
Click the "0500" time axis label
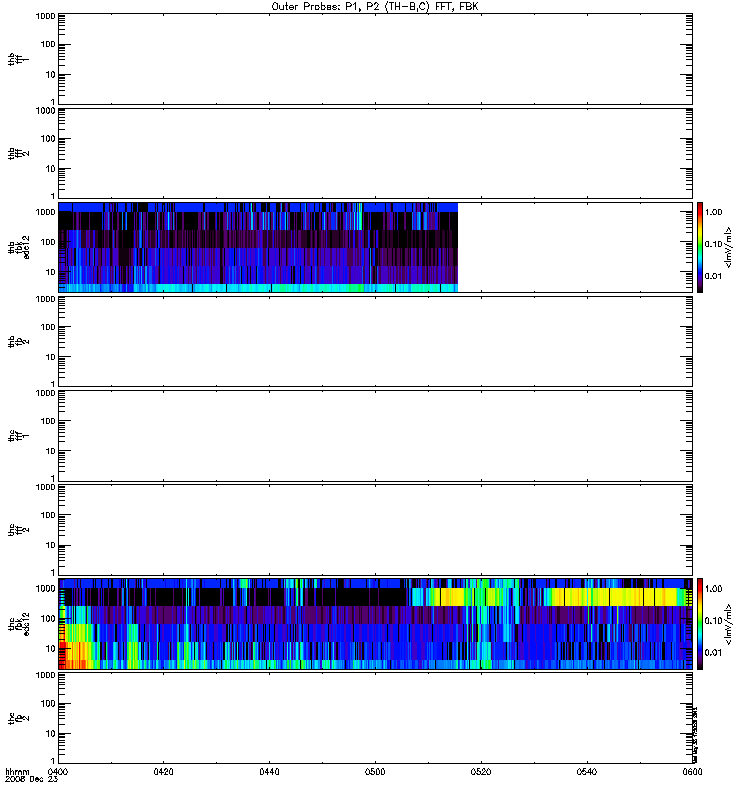tap(375, 771)
